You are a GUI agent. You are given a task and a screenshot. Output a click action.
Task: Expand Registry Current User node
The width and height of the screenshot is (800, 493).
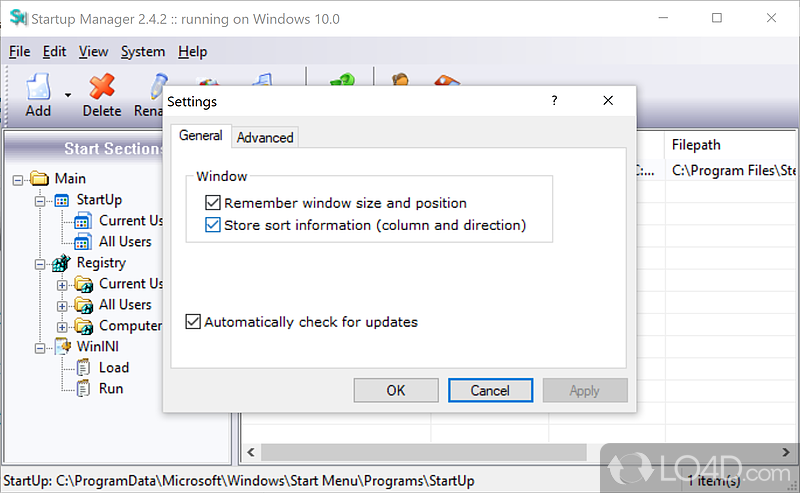[62, 285]
